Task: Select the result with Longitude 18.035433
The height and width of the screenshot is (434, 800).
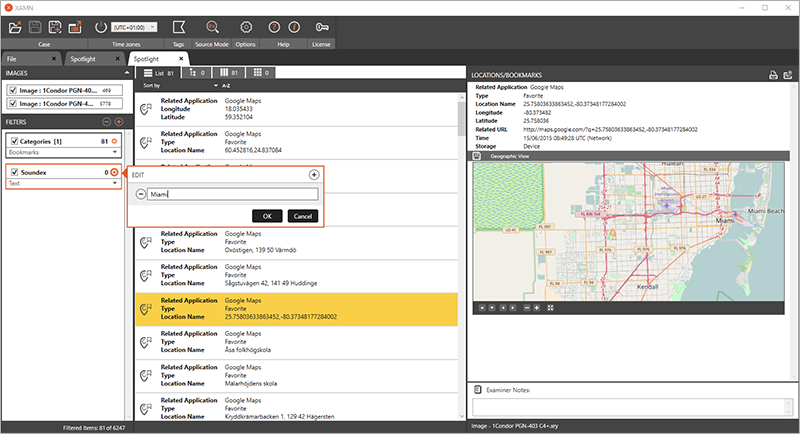Action: (x=296, y=109)
